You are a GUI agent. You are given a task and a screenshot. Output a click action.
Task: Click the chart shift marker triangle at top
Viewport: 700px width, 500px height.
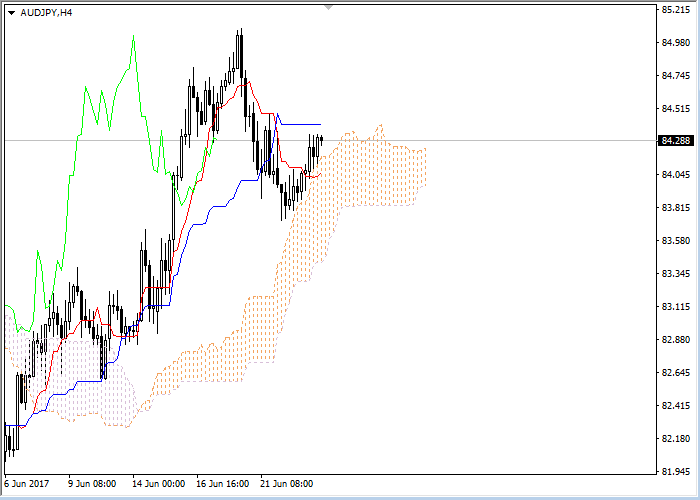(329, 8)
